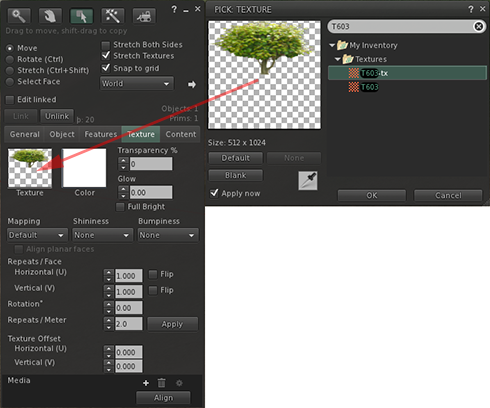490x408 pixels.
Task: Confirm texture with OK button
Action: [x=372, y=195]
